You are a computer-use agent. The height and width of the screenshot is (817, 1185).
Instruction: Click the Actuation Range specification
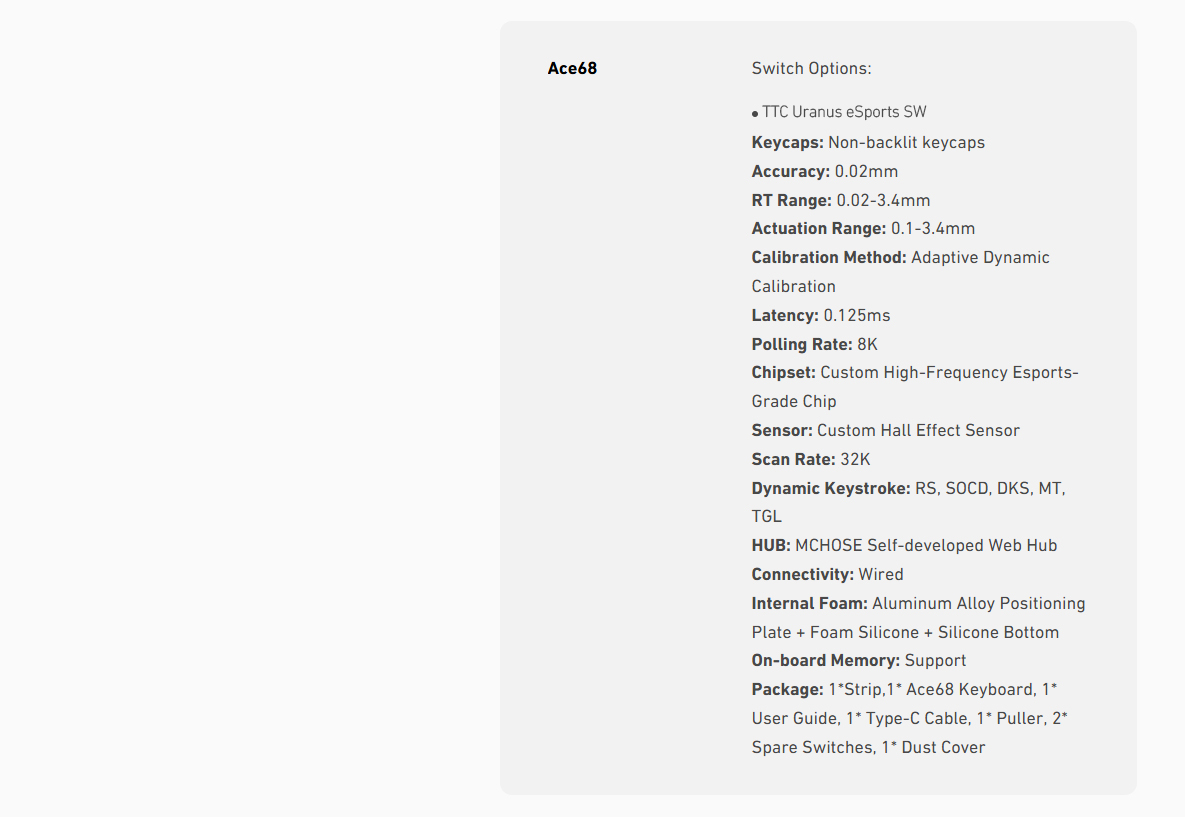862,229
